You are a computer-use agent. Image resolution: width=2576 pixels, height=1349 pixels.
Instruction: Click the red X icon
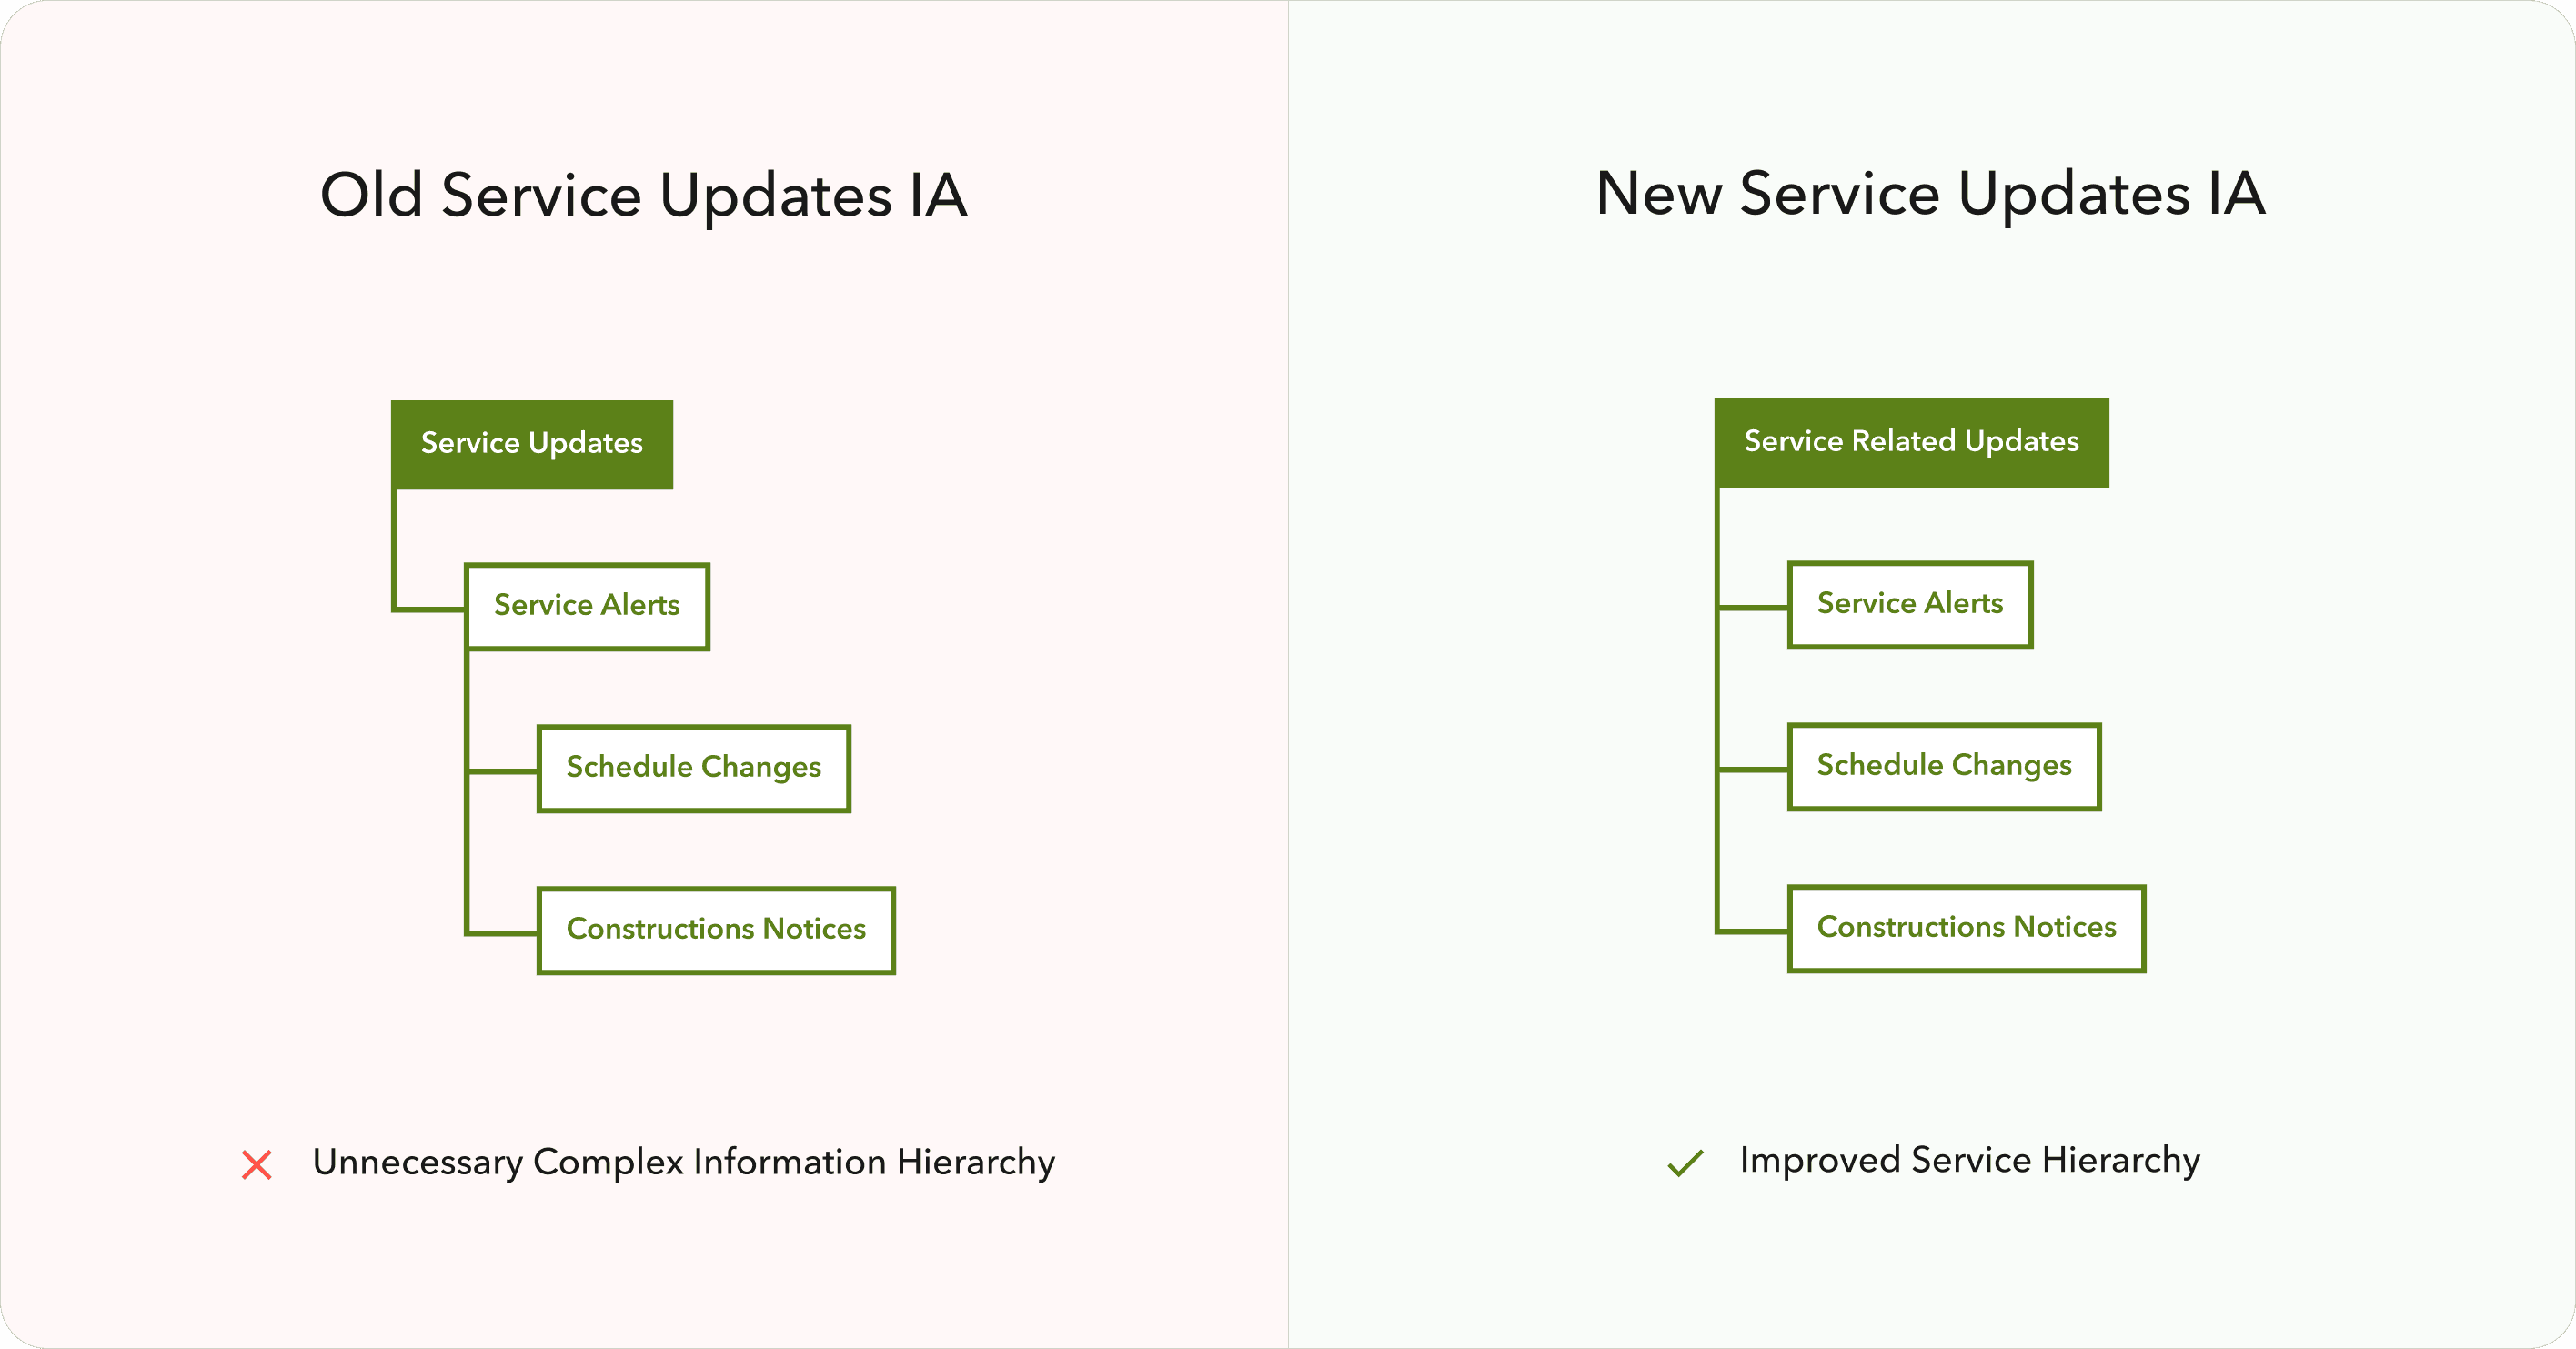(x=257, y=1164)
